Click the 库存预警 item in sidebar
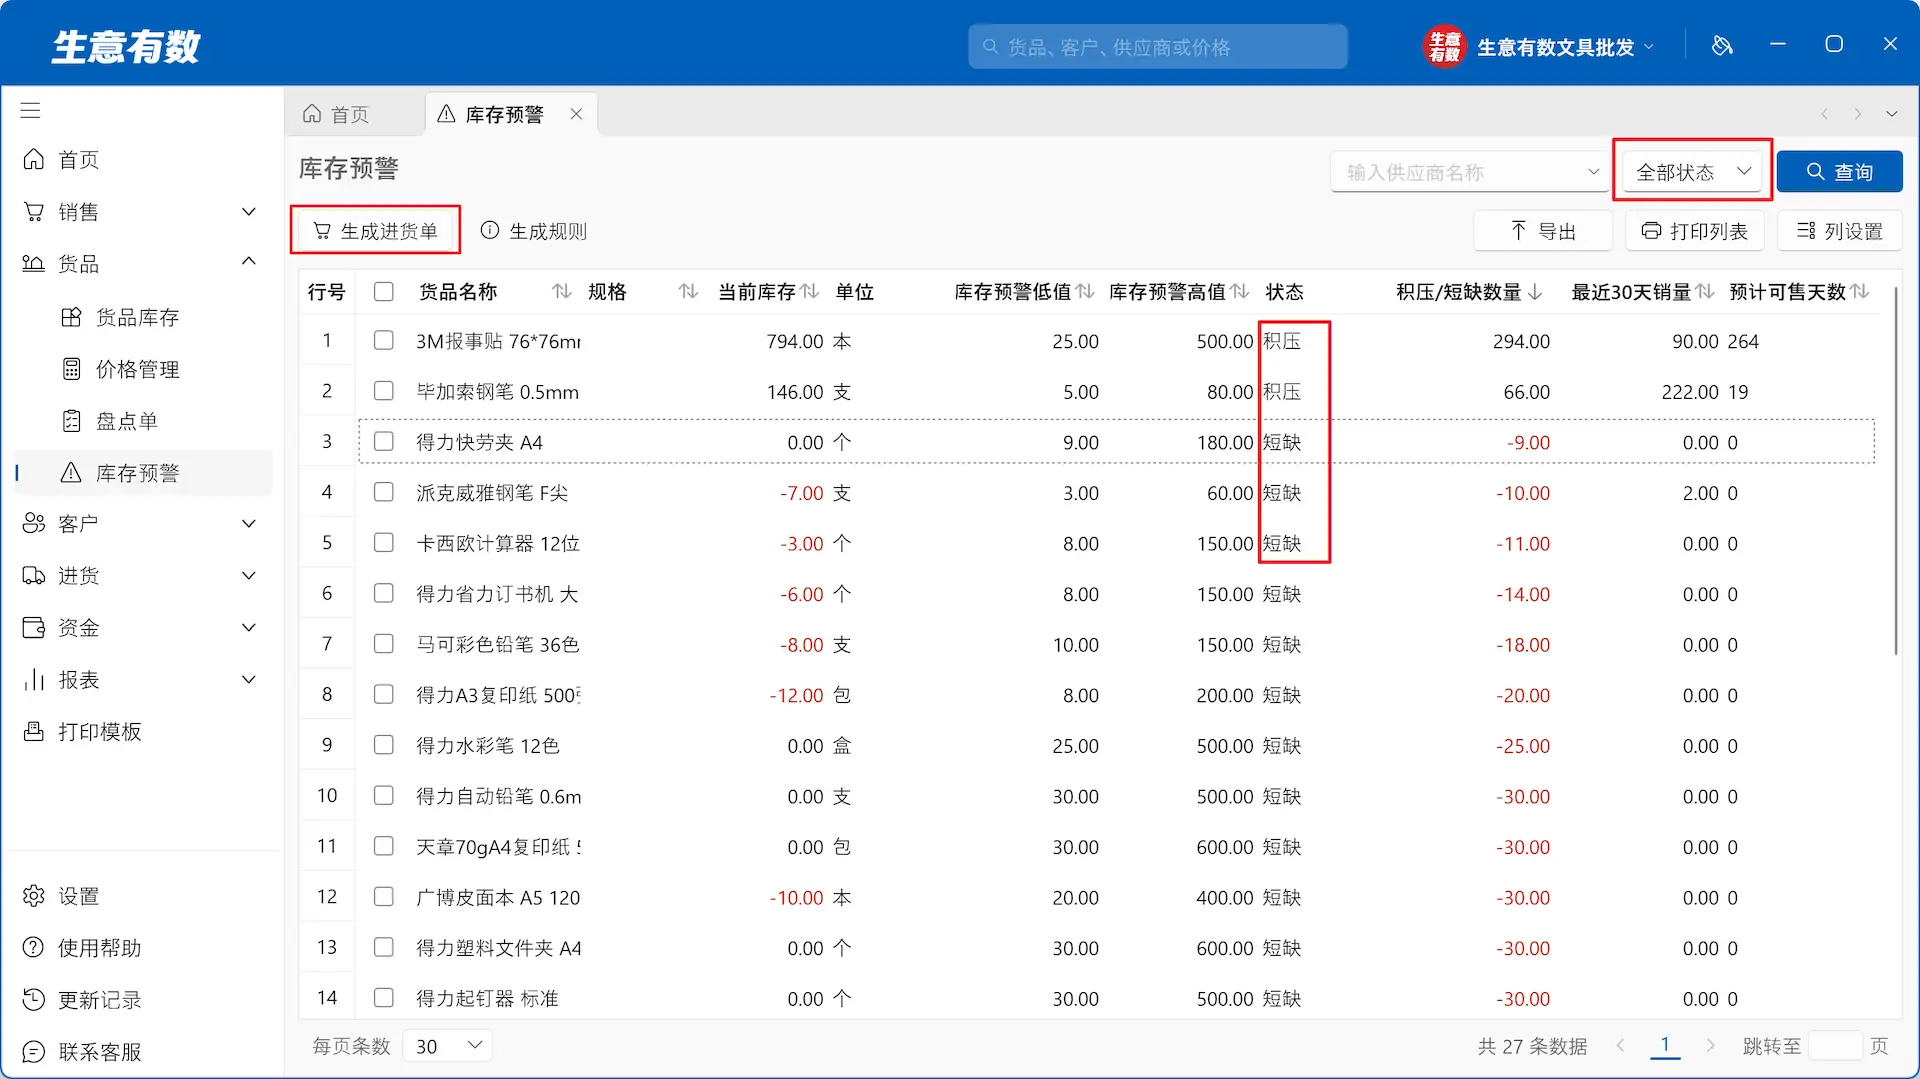Screen dimensions: 1920x1079 pyautogui.click(x=144, y=473)
